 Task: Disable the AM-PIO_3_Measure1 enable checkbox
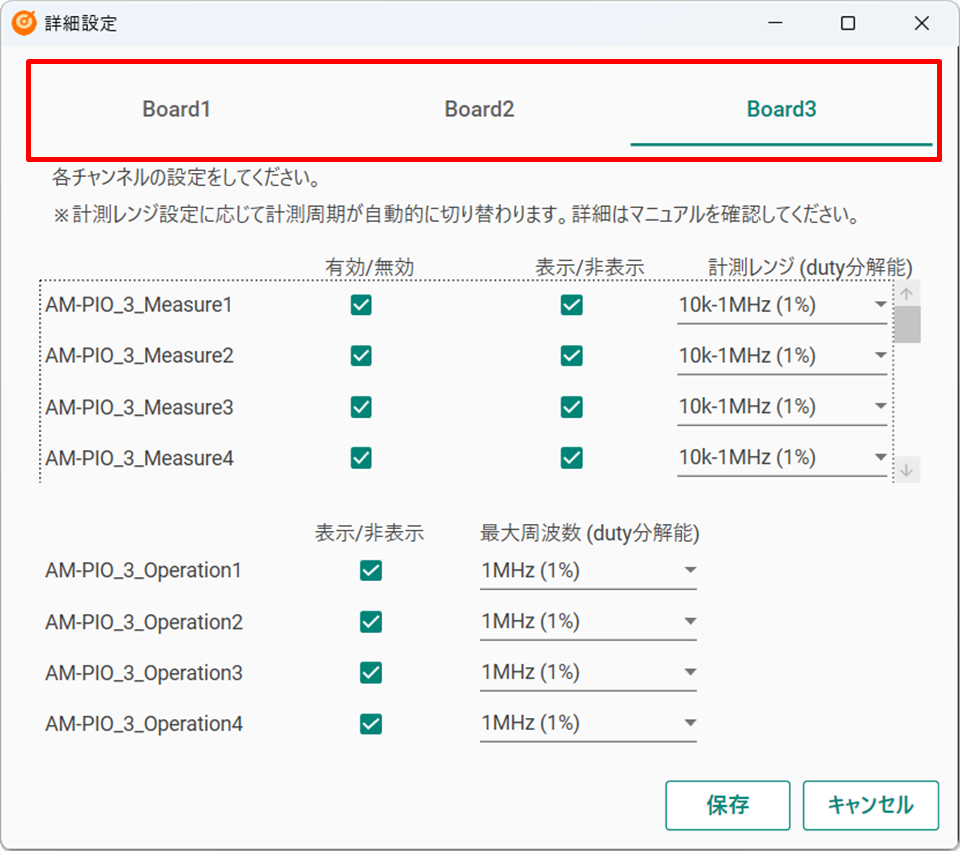click(x=361, y=305)
